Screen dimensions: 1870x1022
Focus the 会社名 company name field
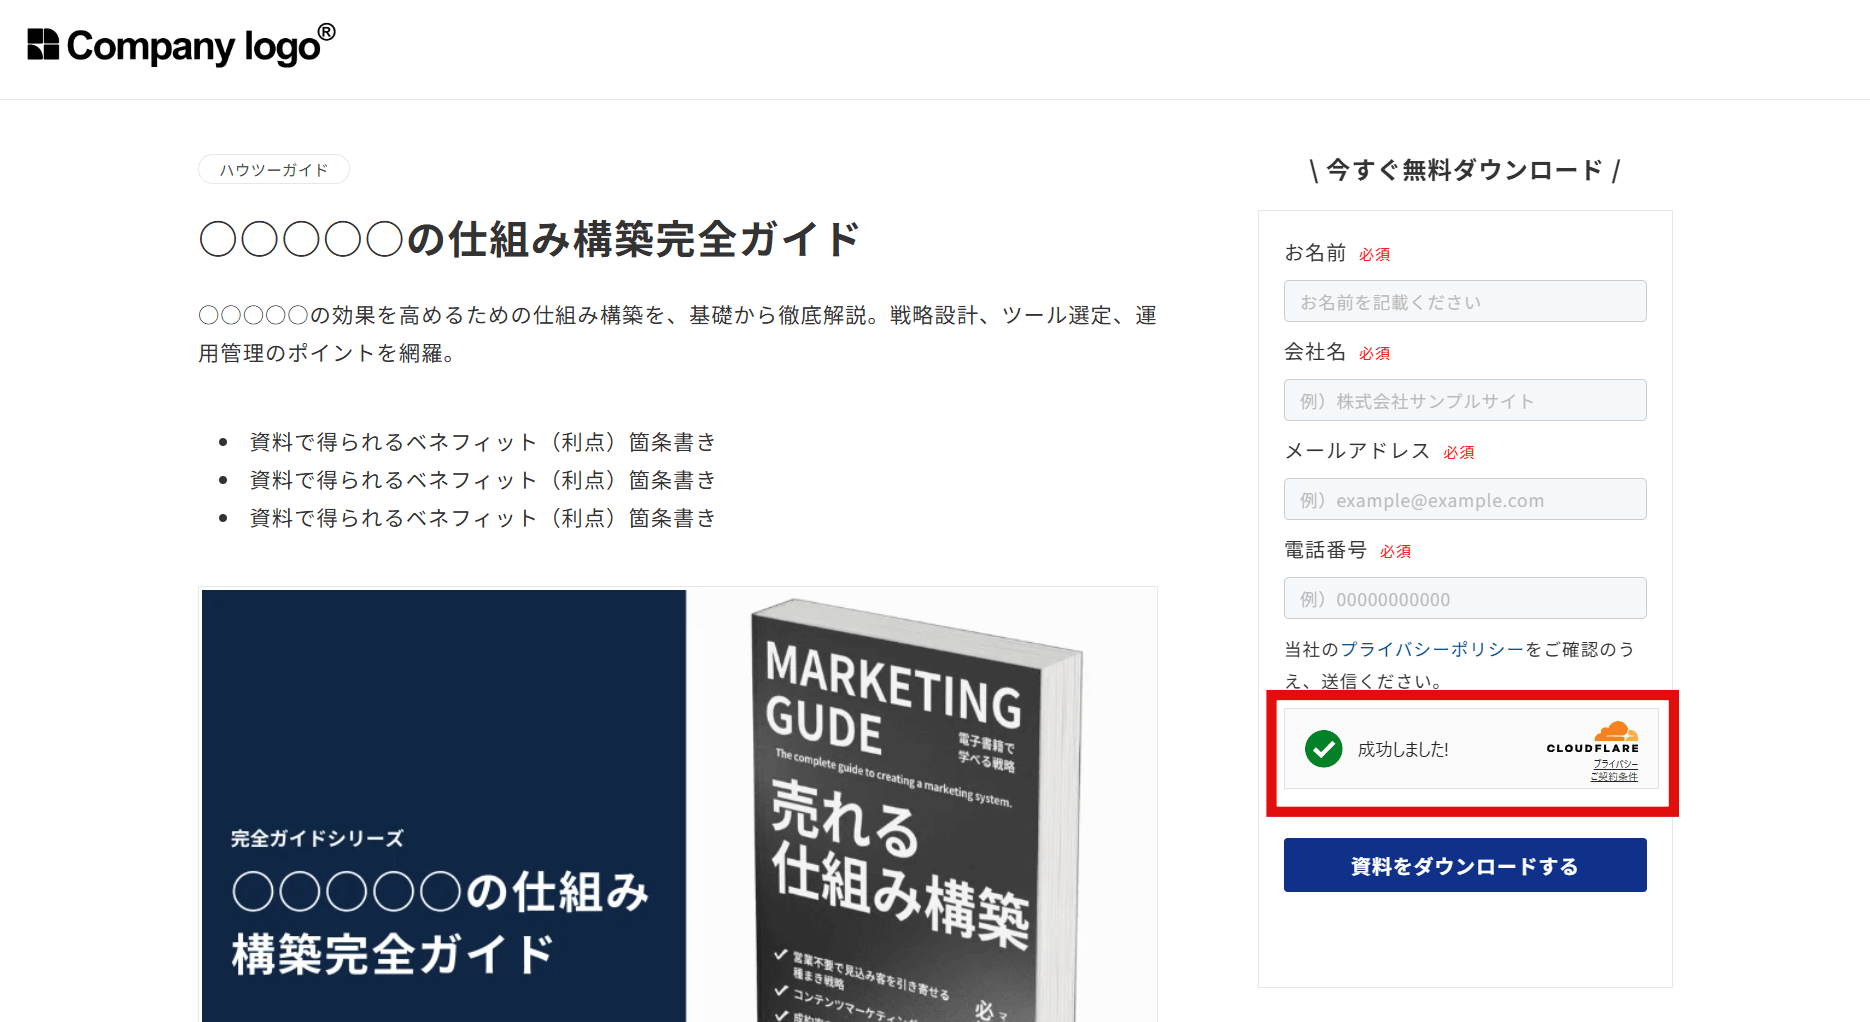[x=1464, y=401]
